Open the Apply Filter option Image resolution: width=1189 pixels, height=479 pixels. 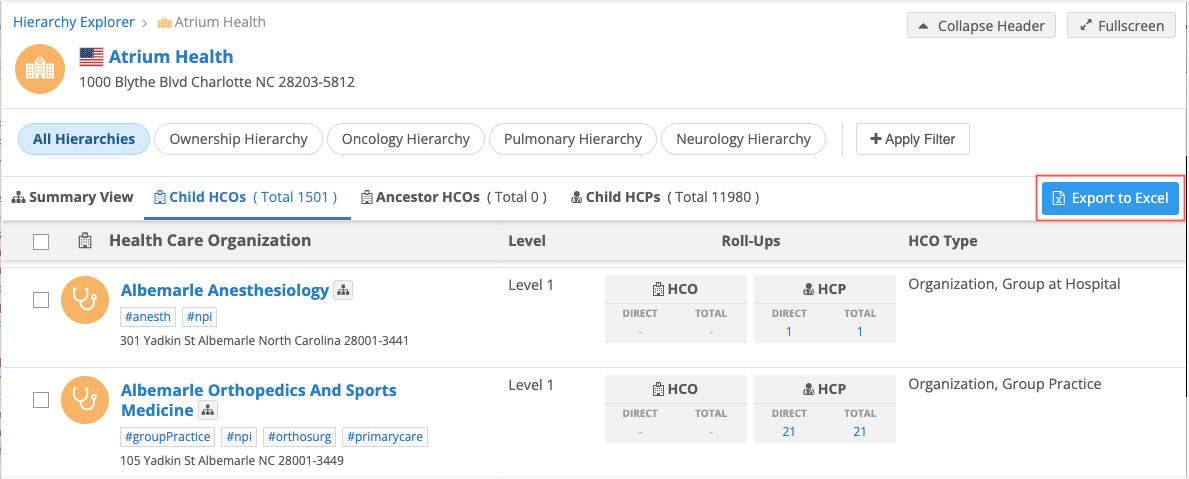pyautogui.click(x=912, y=139)
